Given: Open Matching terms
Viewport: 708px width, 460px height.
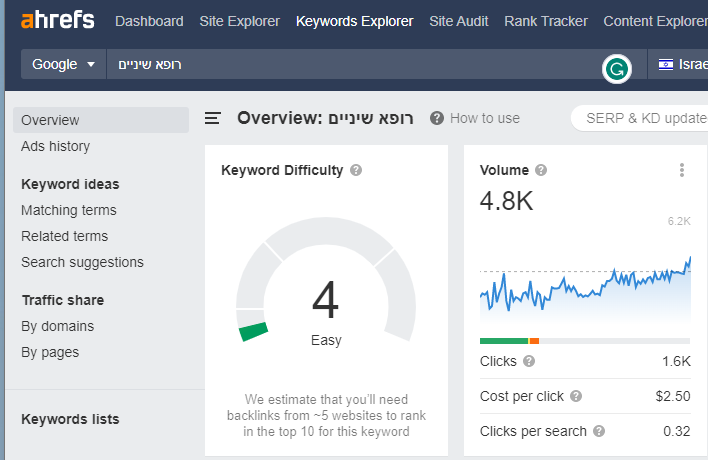Looking at the screenshot, I should pyautogui.click(x=69, y=210).
